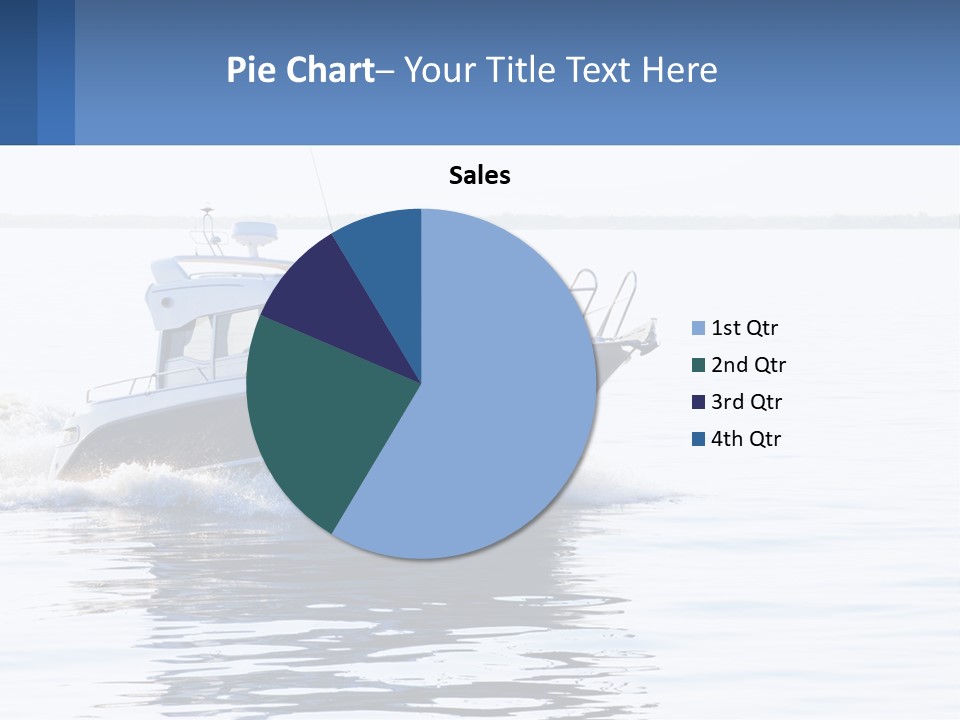Select the "1st Qtr" legend label
Viewport: 960px width, 720px height.
point(744,328)
